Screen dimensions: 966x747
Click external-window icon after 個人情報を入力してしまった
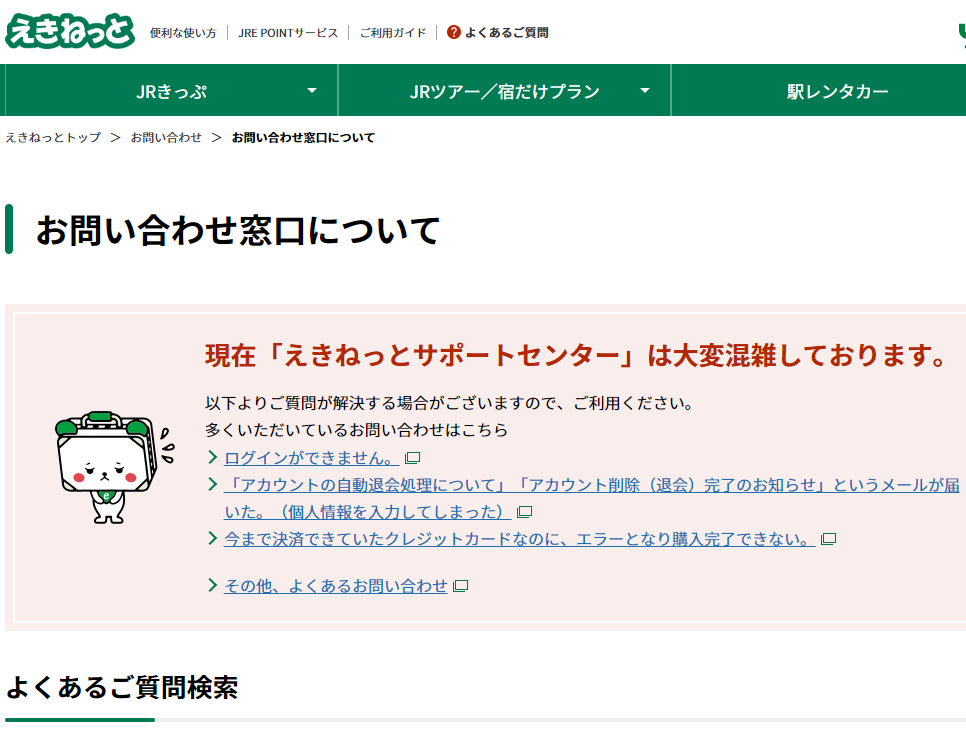[x=524, y=512]
